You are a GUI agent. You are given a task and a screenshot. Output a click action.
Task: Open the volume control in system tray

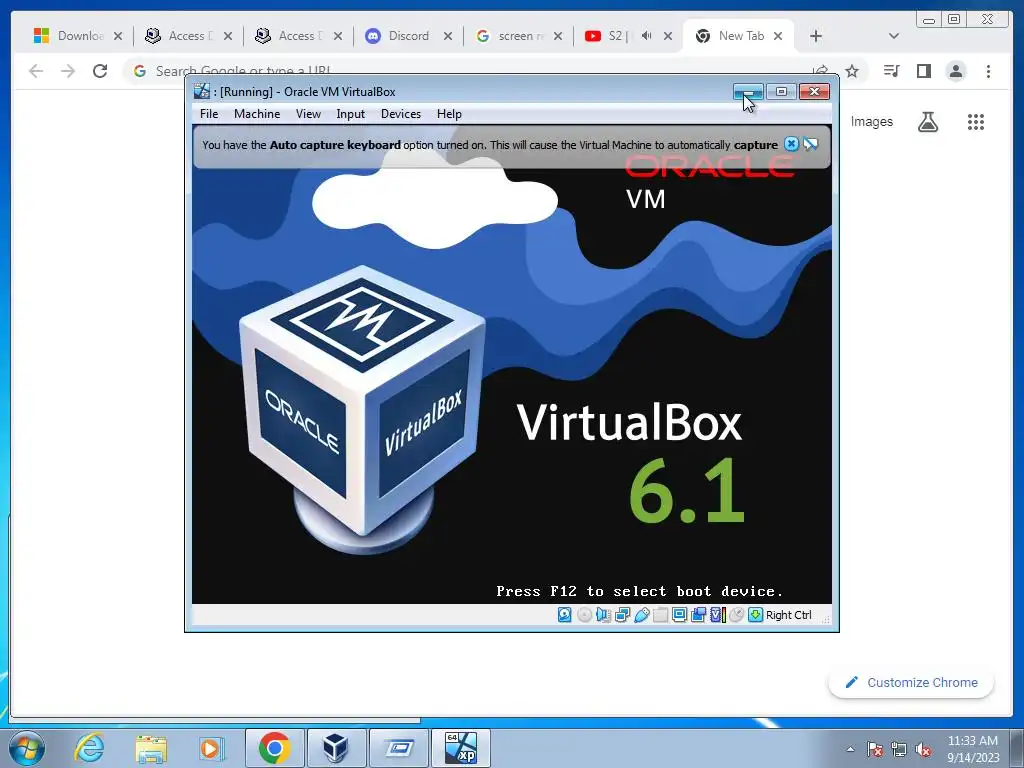[x=923, y=749]
